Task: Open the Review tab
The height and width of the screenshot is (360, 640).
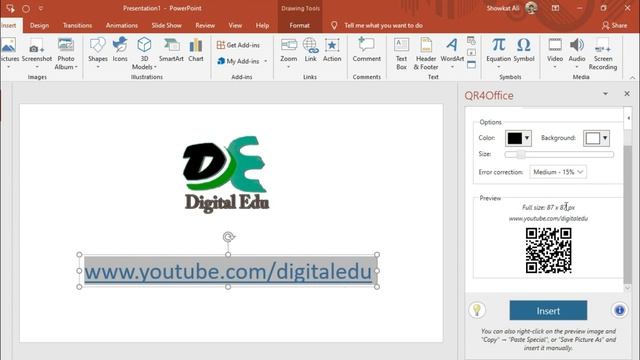Action: pyautogui.click(x=205, y=25)
